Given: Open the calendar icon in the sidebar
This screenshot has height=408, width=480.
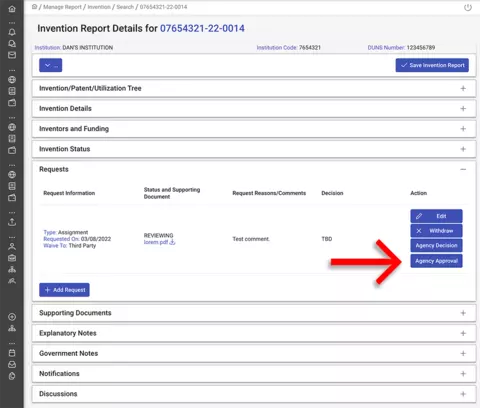Looking at the screenshot, I should pyautogui.click(x=12, y=353).
